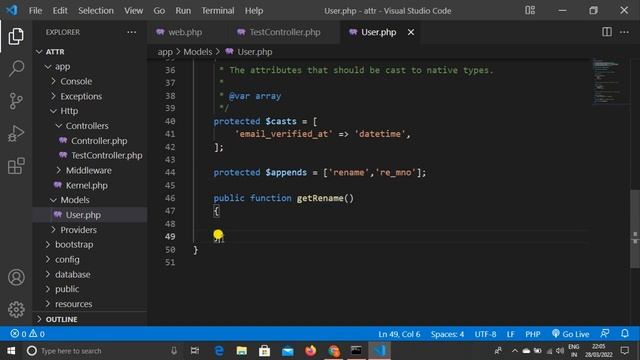Open the File menu
The image size is (640, 360).
(35, 11)
